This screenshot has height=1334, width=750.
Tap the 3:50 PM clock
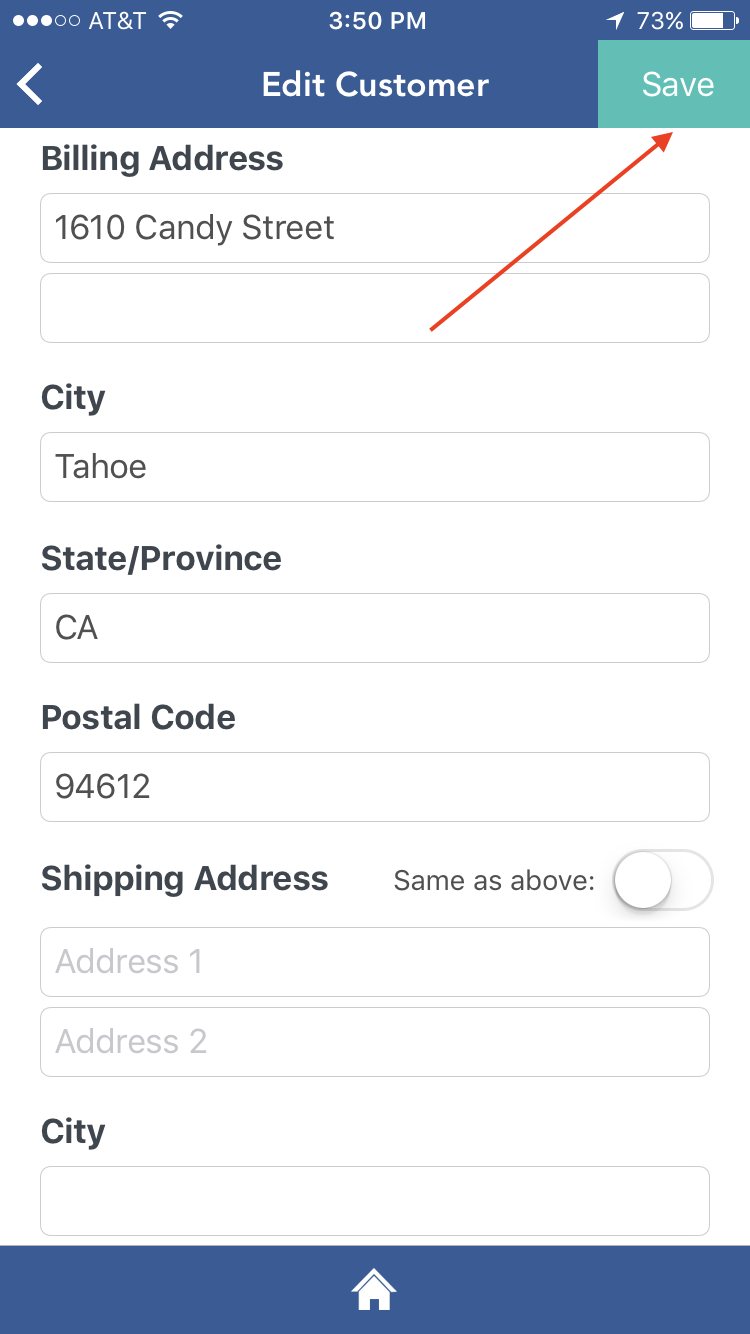[x=377, y=21]
